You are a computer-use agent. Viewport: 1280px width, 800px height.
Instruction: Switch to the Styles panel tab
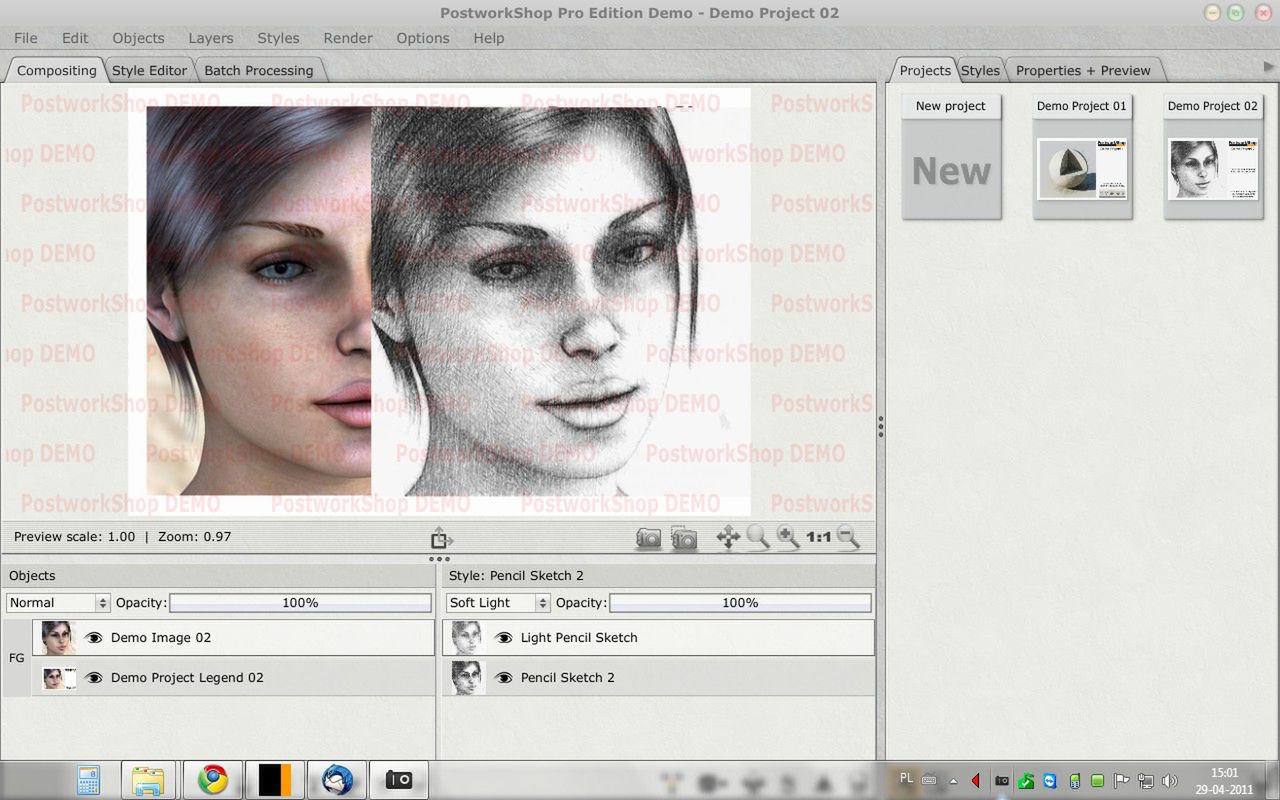click(x=980, y=70)
